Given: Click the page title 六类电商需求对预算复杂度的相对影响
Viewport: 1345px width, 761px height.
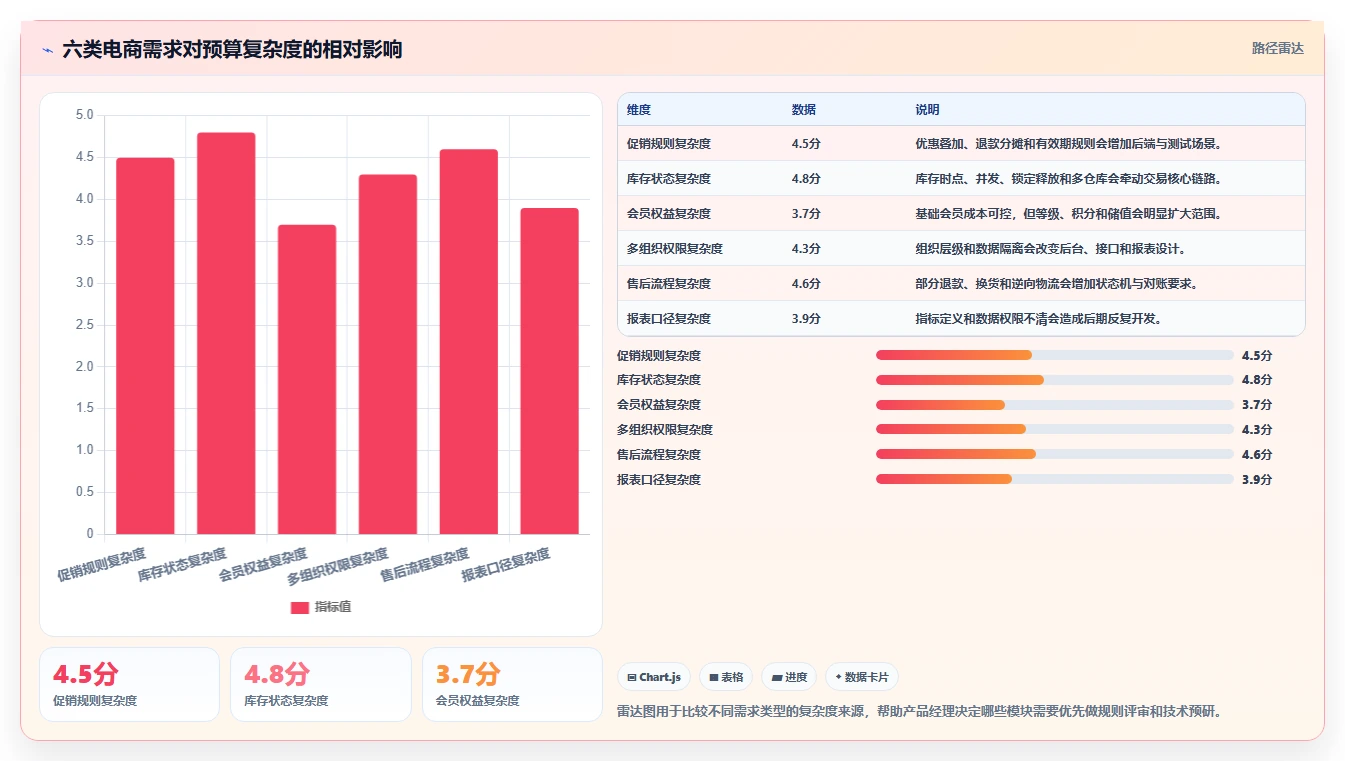Looking at the screenshot, I should (232, 49).
